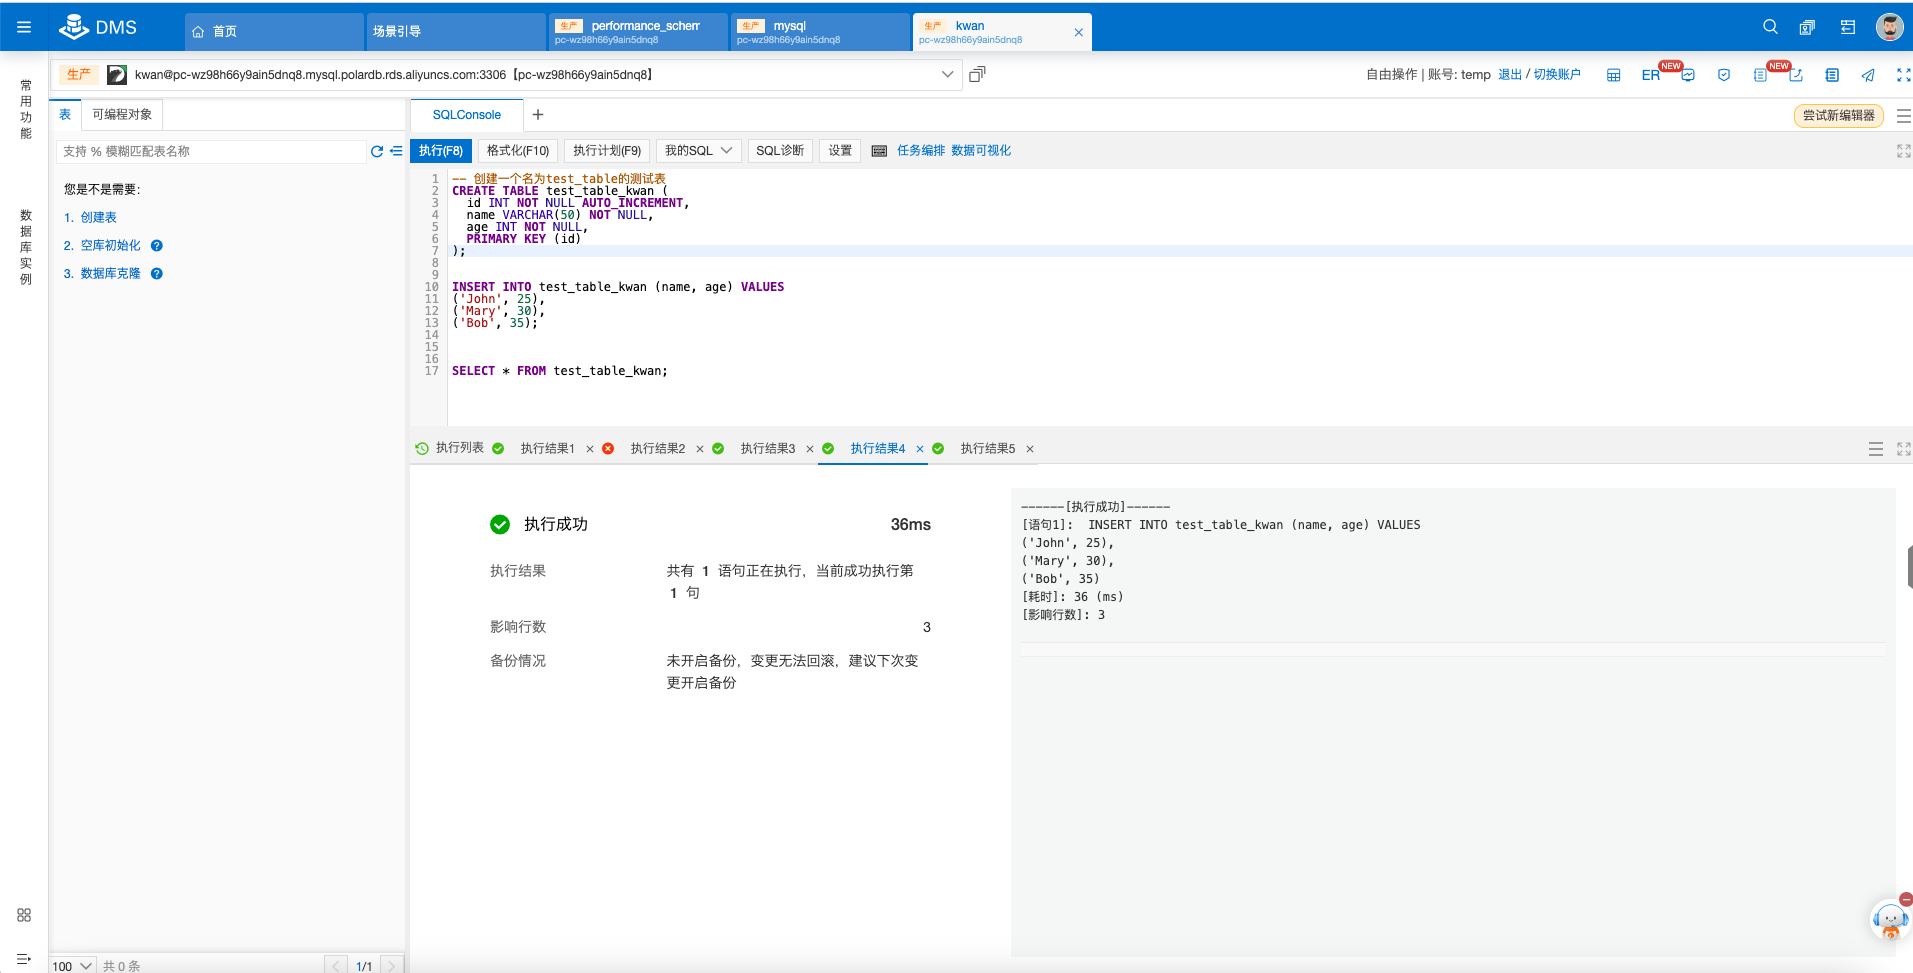Image resolution: width=1913 pixels, height=973 pixels.
Task: Focus the table name search field
Action: point(211,151)
